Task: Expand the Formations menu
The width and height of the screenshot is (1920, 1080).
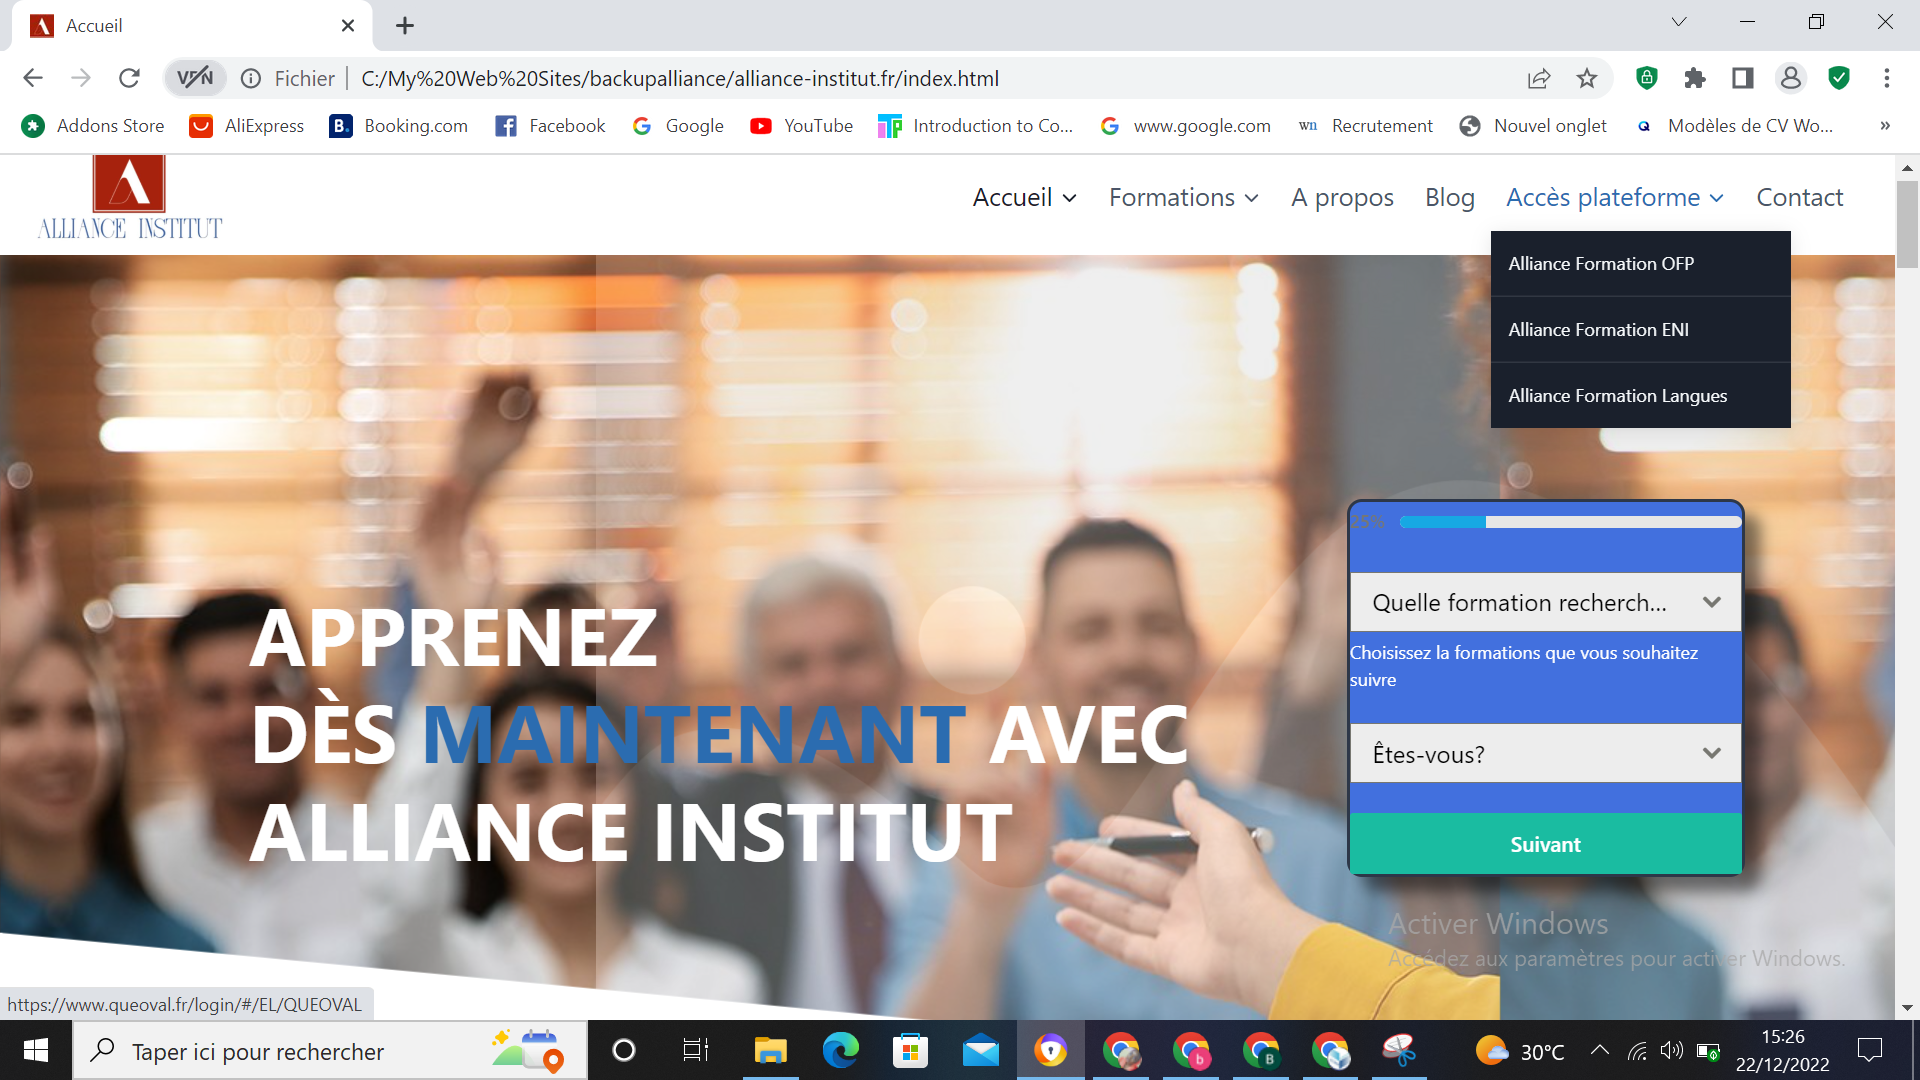Action: coord(1184,198)
